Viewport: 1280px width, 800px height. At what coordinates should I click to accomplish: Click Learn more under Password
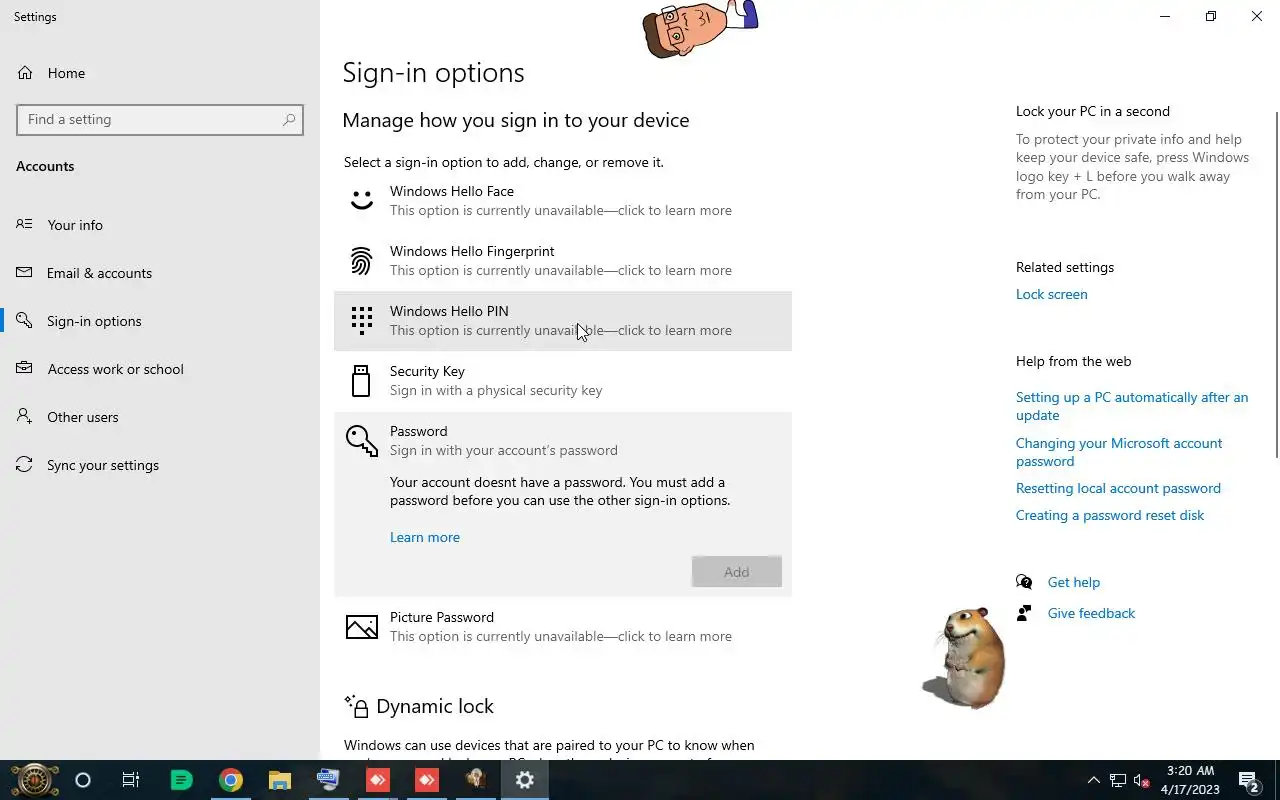coord(425,537)
